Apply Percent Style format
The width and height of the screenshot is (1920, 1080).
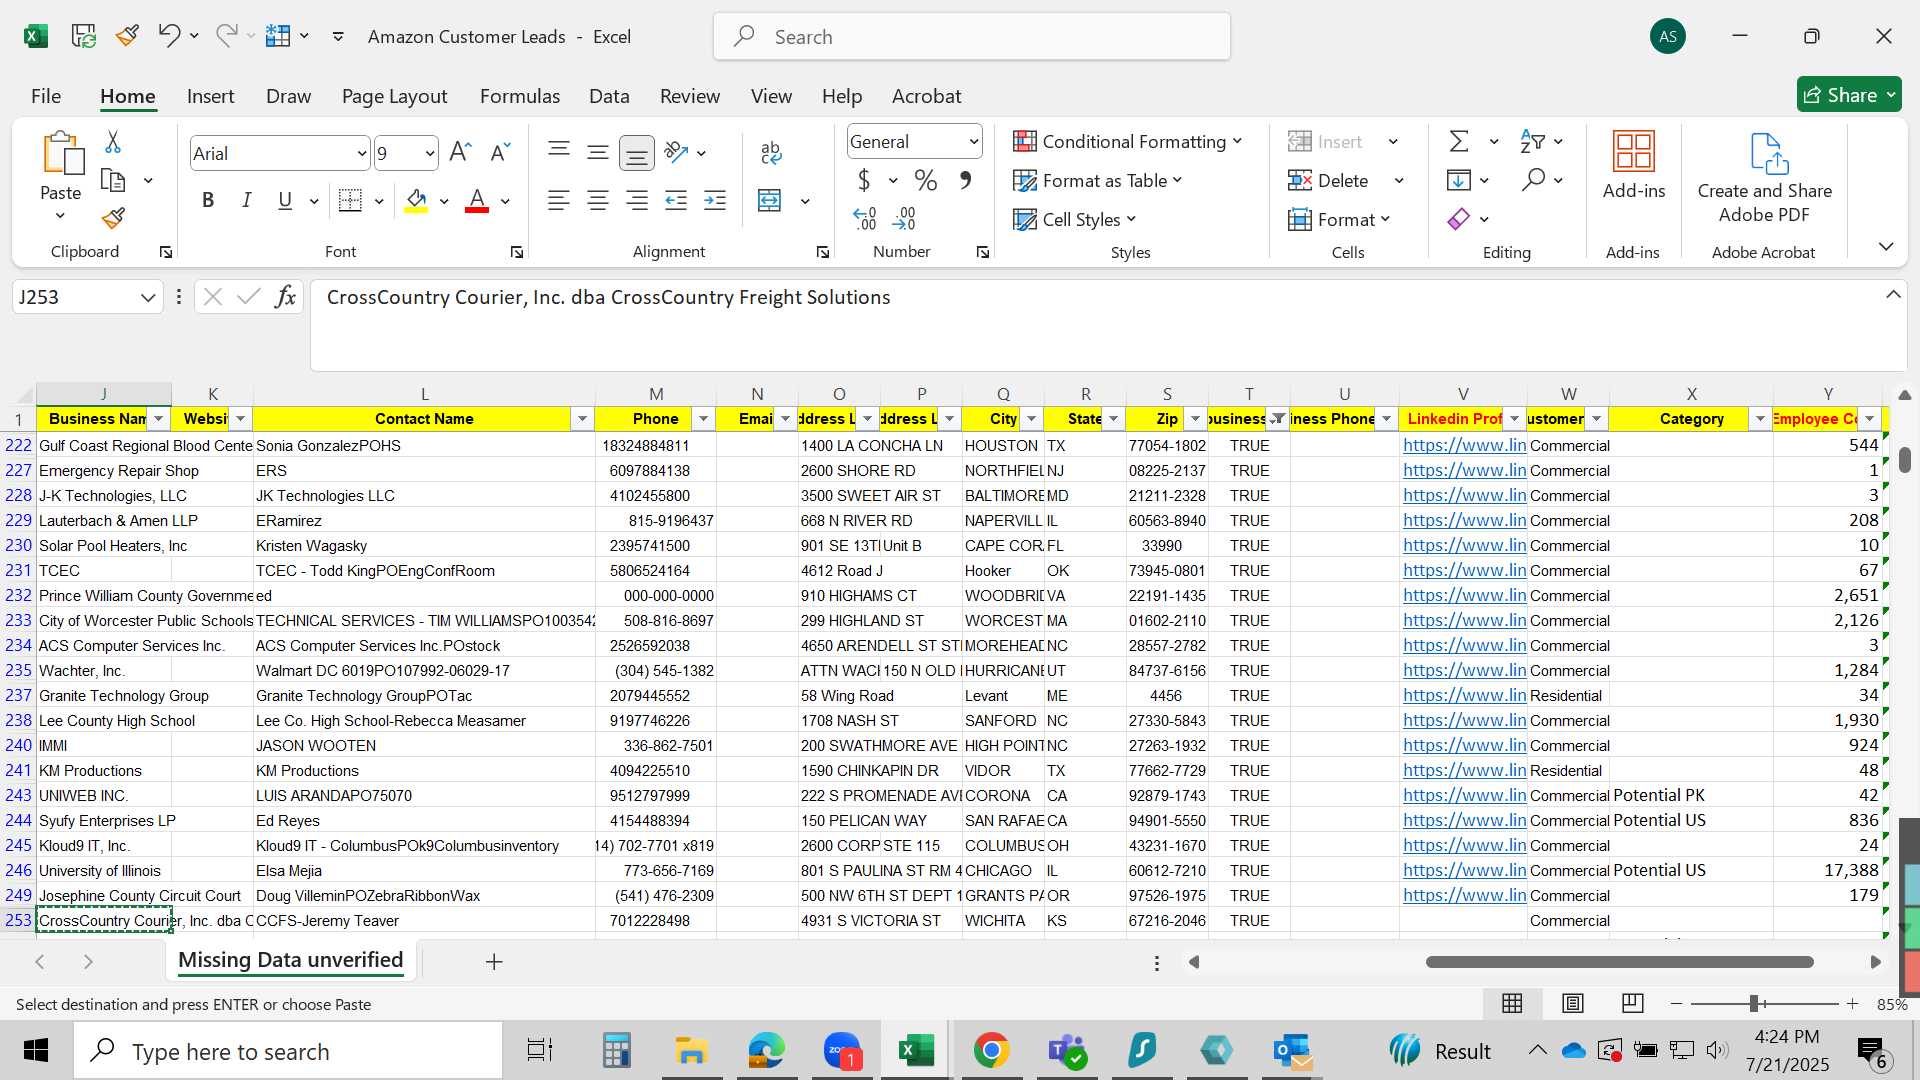(x=926, y=180)
